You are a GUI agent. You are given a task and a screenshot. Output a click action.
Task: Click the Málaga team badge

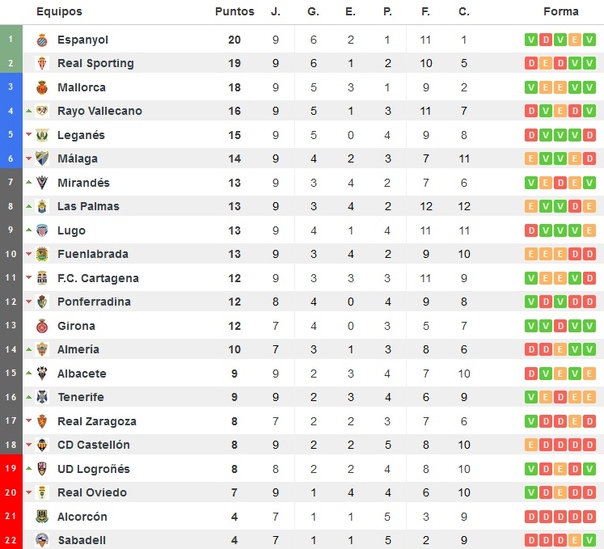(42, 159)
